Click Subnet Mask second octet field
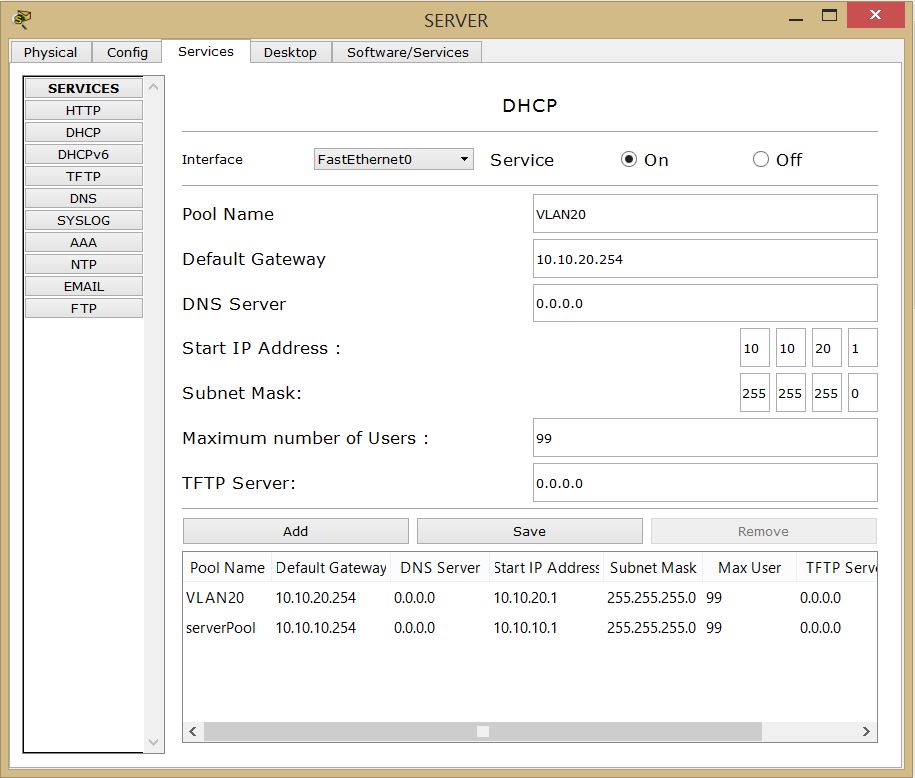915x778 pixels. pyautogui.click(x=791, y=393)
